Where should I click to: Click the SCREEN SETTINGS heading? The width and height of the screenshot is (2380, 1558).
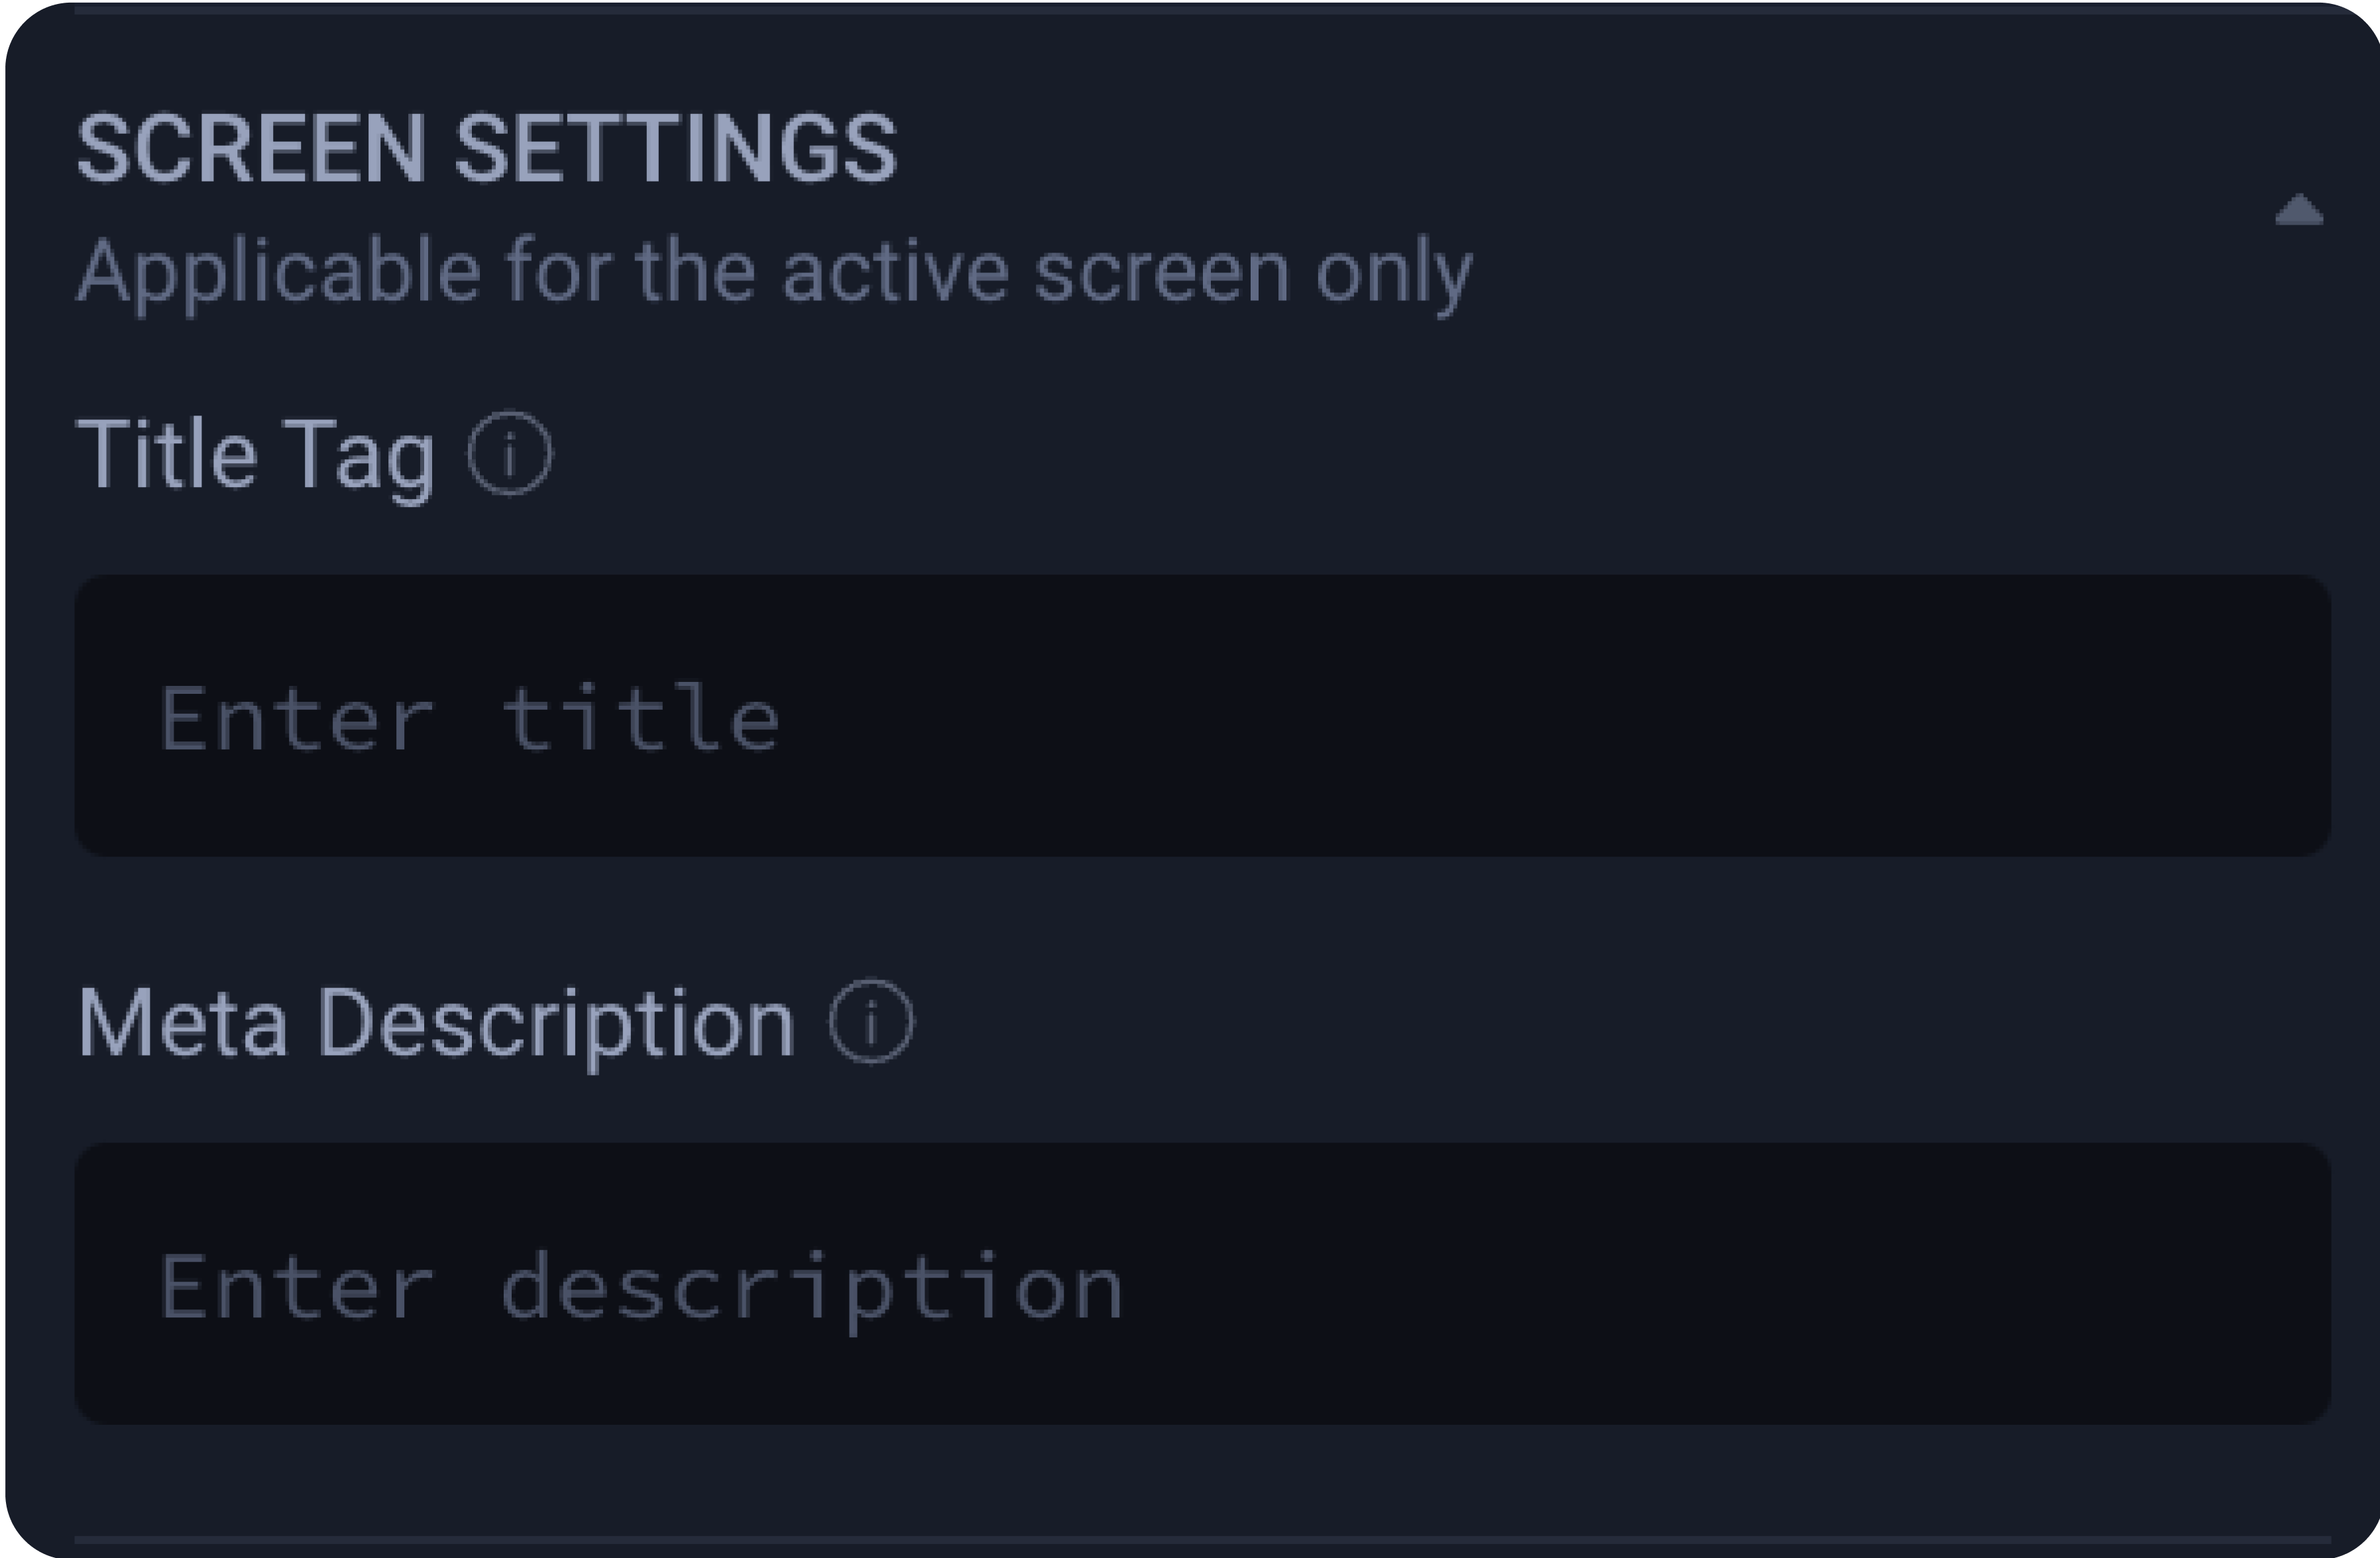coord(487,148)
